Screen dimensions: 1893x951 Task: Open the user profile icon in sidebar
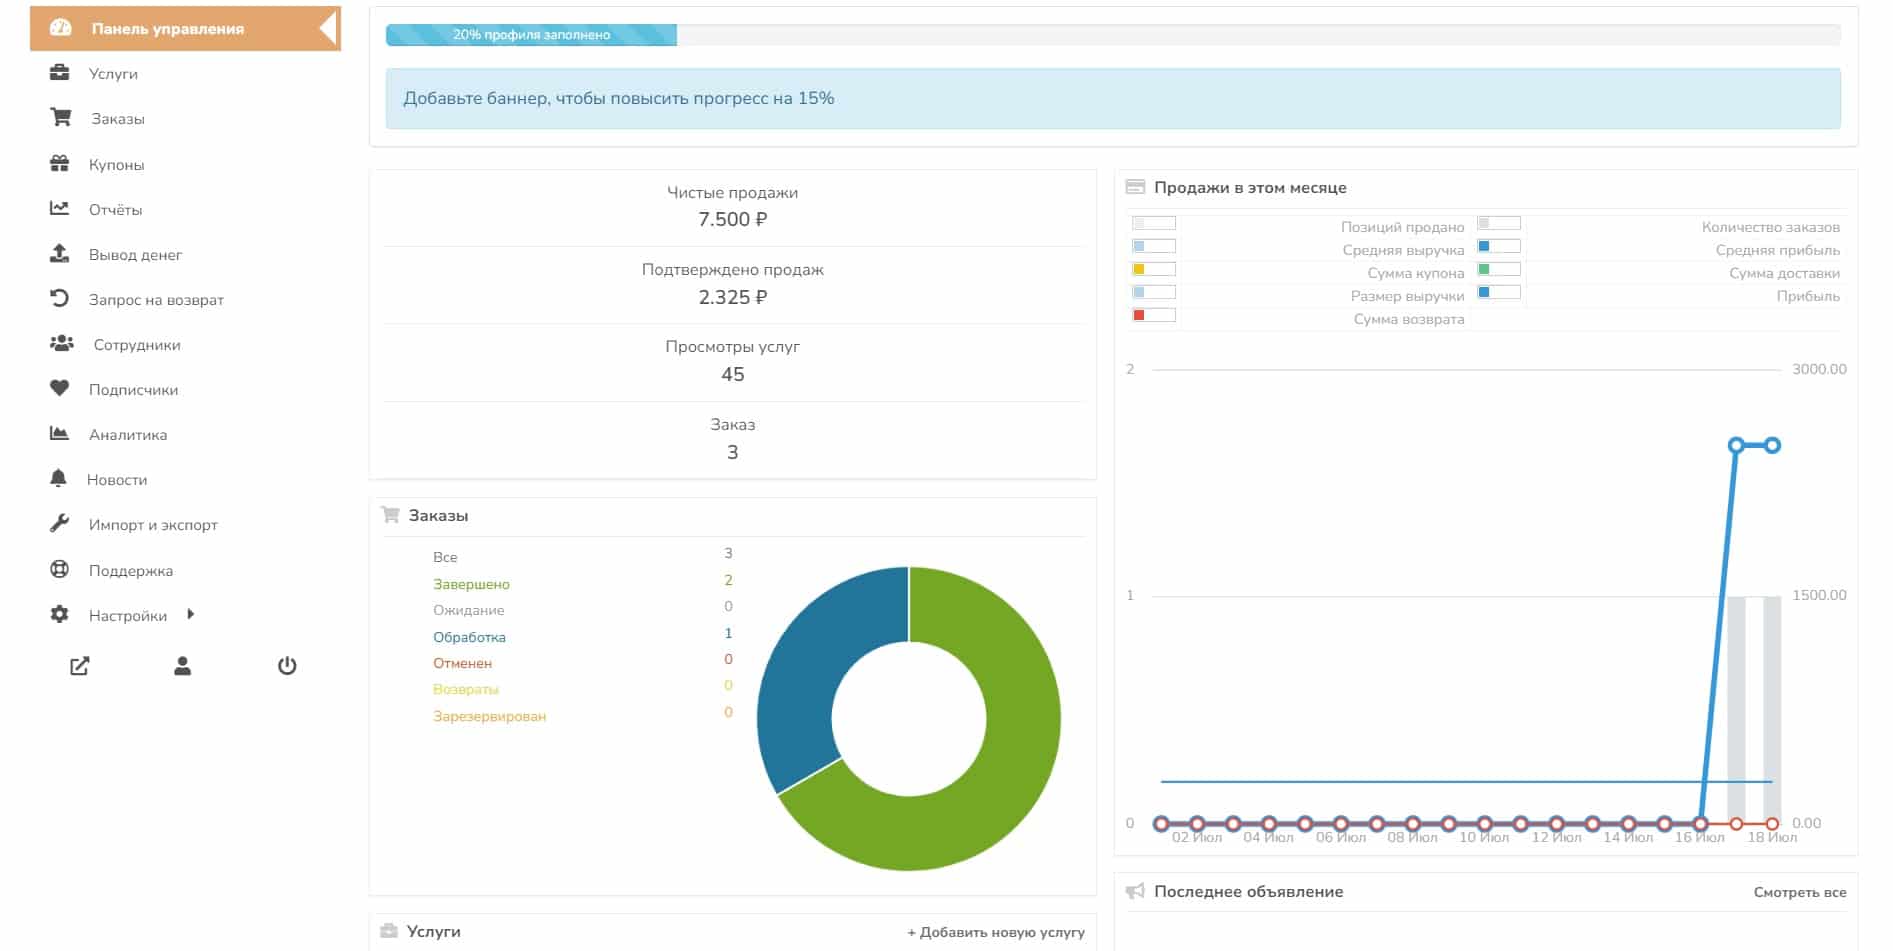(182, 666)
